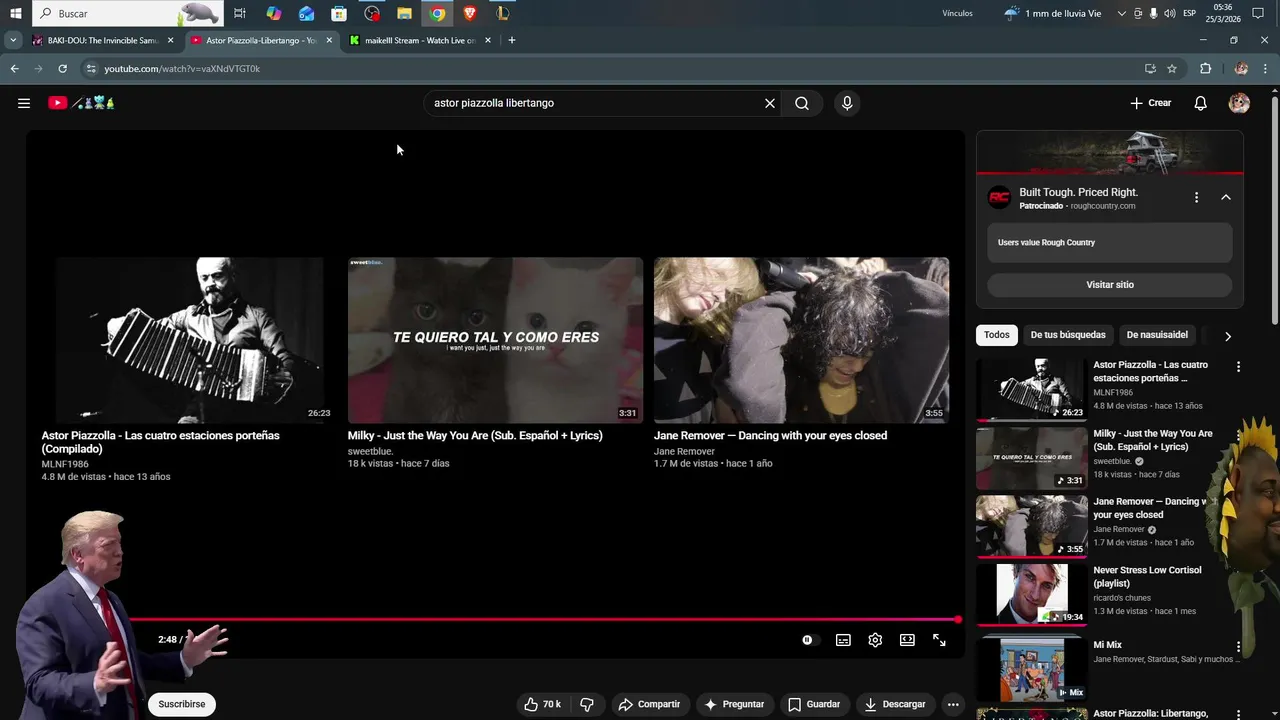Open options for sidebar Milky - Just the Way You Are
The height and width of the screenshot is (720, 1280).
1238,436
